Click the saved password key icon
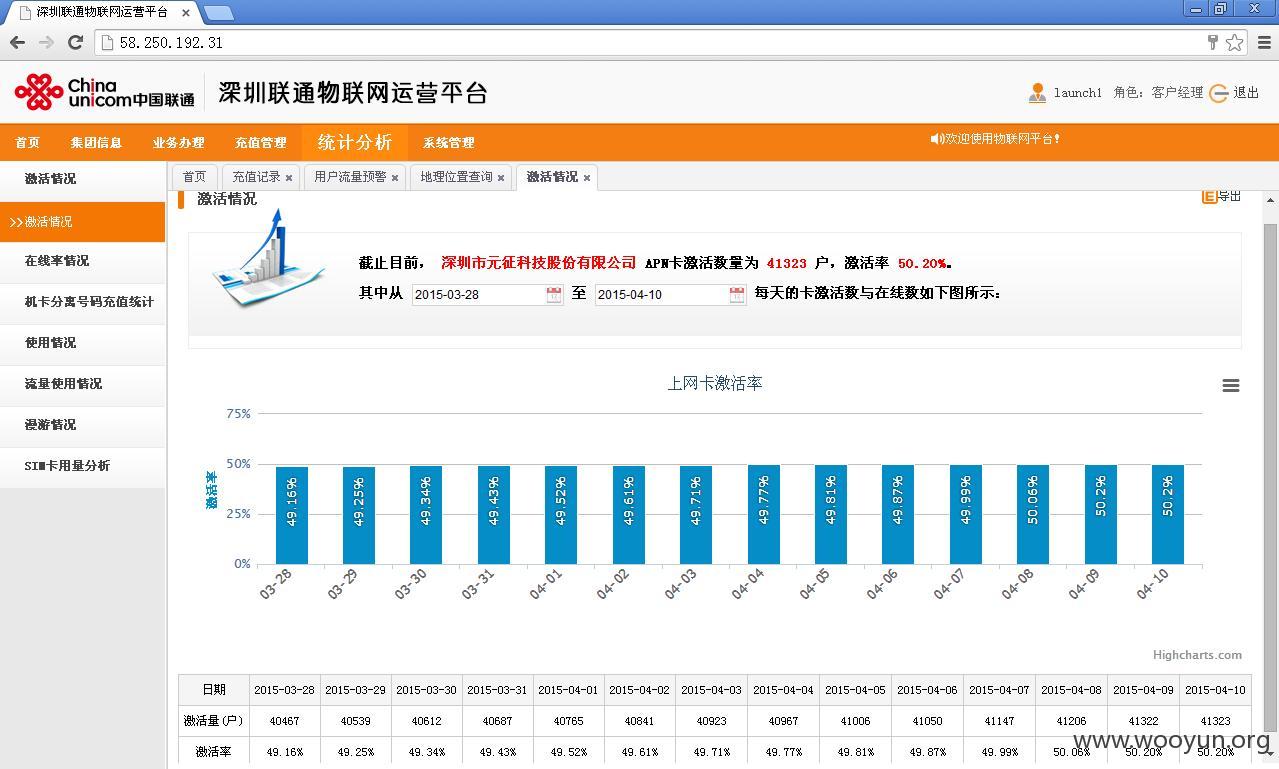This screenshot has height=769, width=1279. pos(1212,42)
